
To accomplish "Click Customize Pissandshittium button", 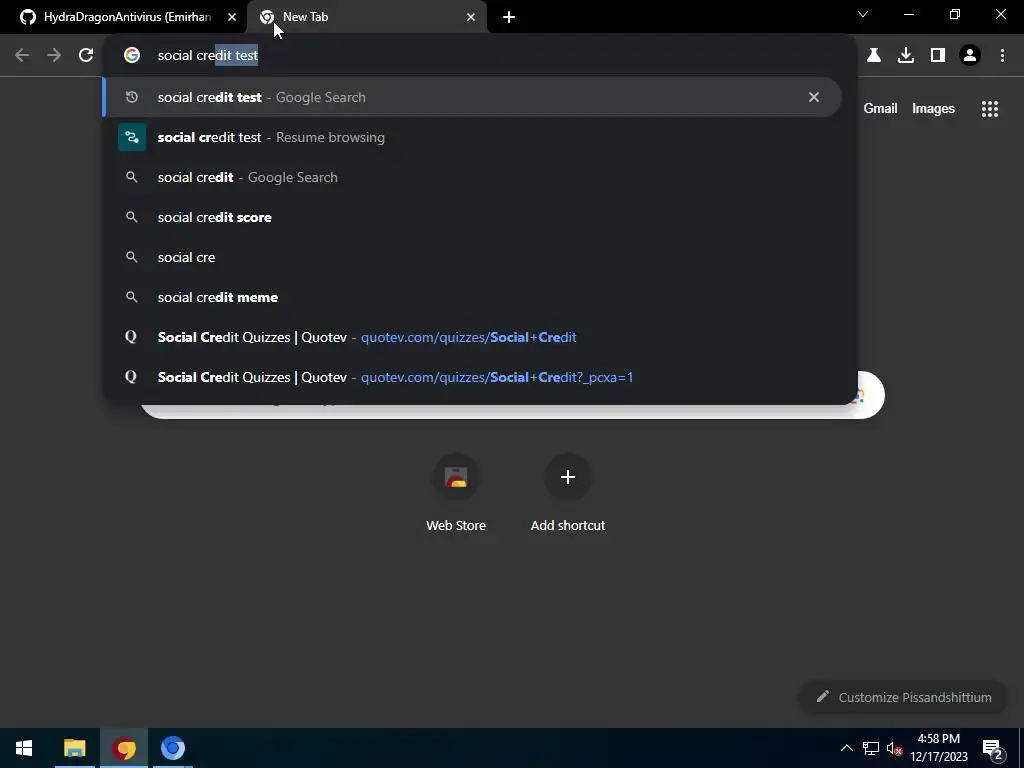I will [x=904, y=697].
